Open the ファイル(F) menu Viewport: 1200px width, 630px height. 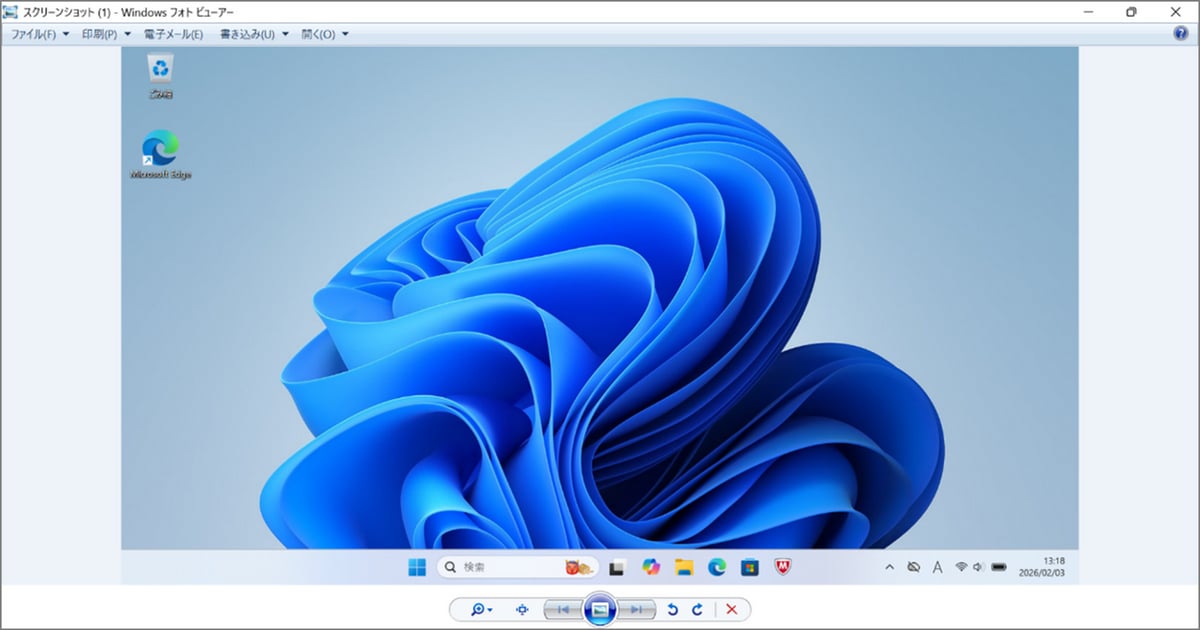point(39,34)
